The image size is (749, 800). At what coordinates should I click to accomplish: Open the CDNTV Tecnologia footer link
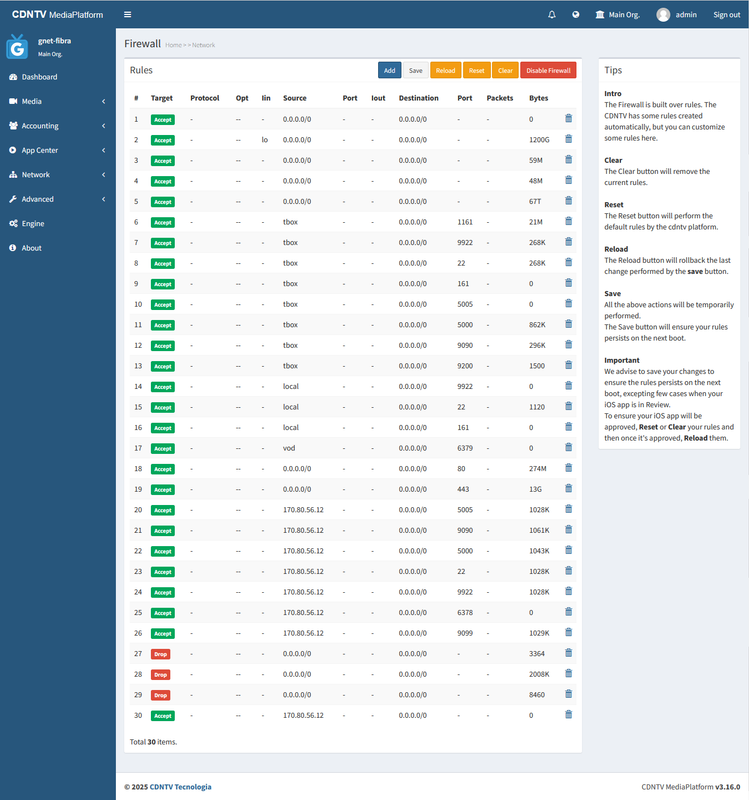click(180, 787)
